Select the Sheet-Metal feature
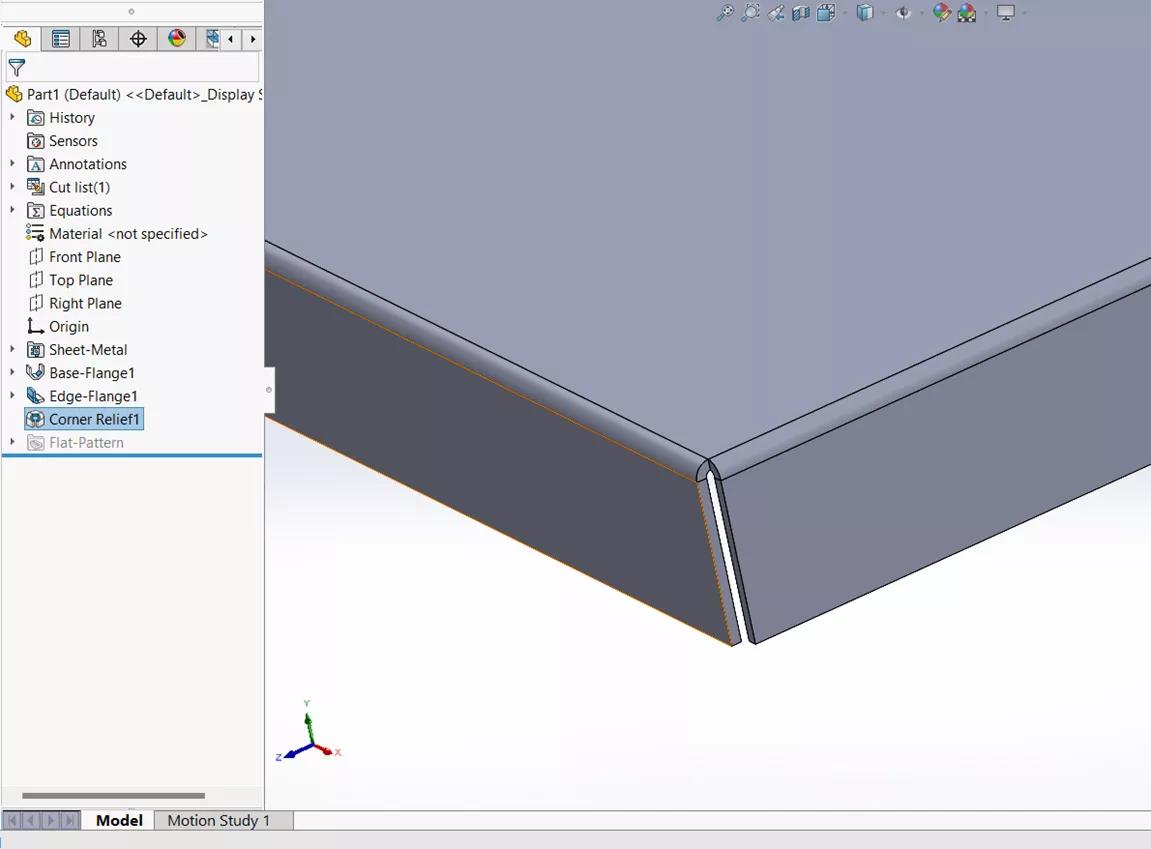 (77, 350)
